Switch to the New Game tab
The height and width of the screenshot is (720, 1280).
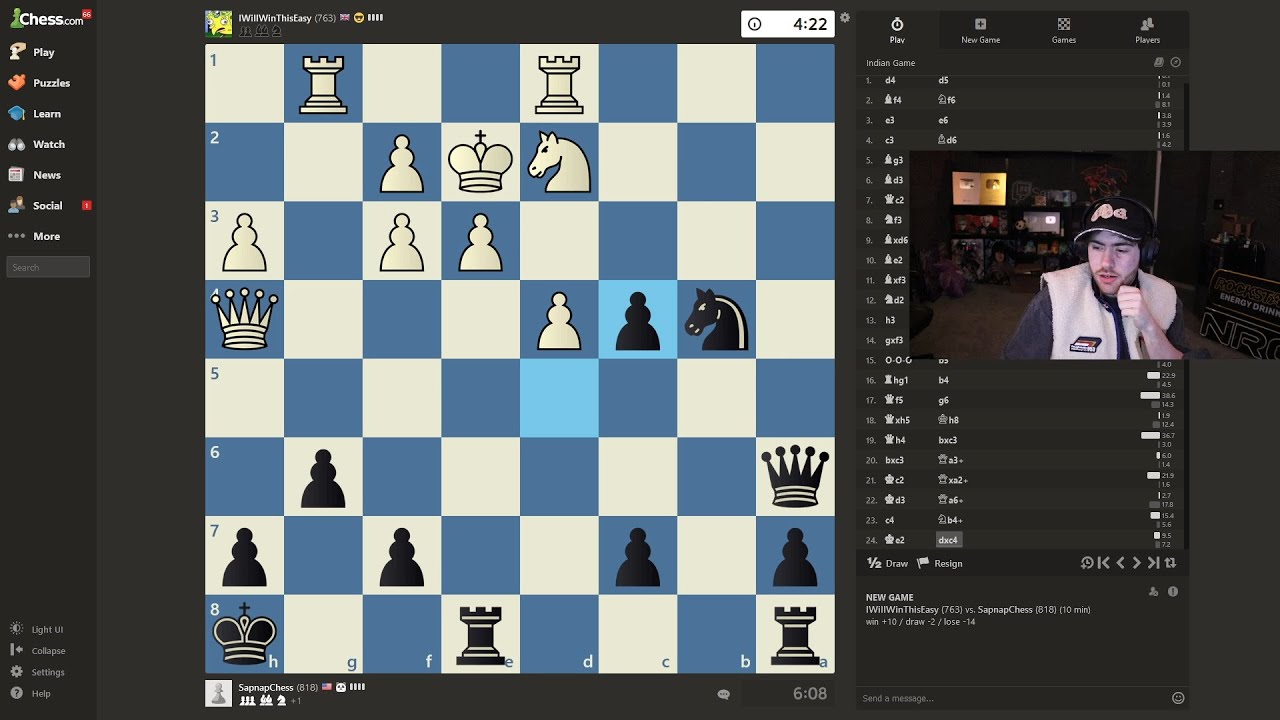980,30
